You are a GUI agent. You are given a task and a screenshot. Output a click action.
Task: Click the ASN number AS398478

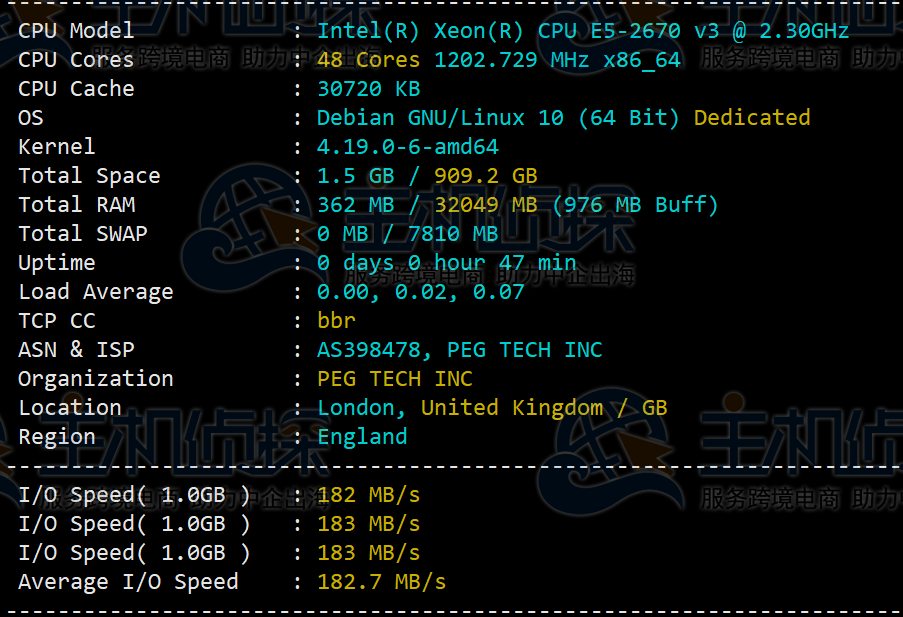[x=374, y=350]
